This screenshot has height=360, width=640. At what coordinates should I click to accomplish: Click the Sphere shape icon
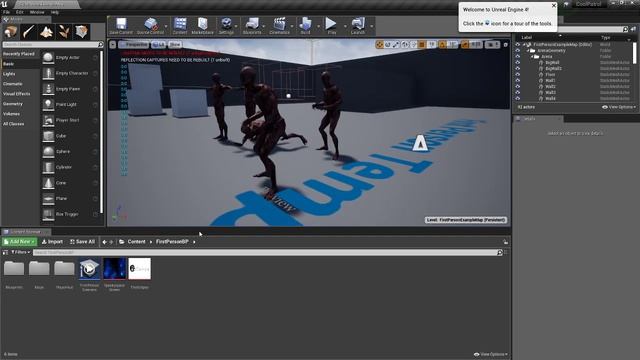(48, 151)
